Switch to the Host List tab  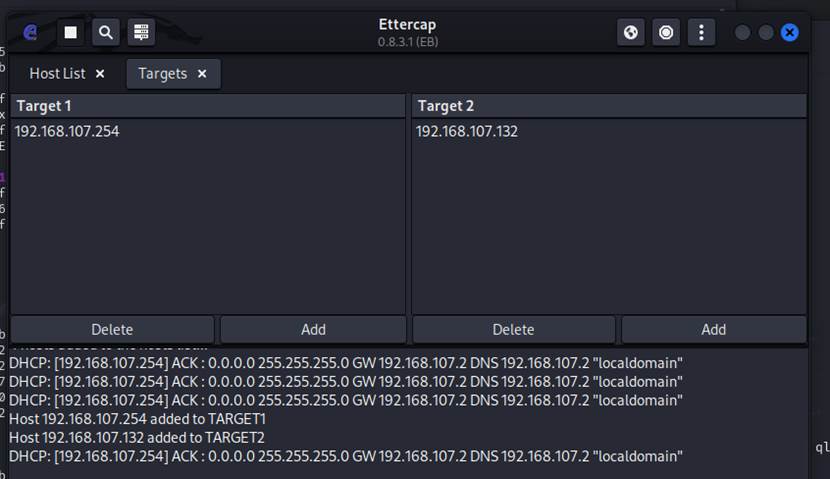[x=57, y=74]
